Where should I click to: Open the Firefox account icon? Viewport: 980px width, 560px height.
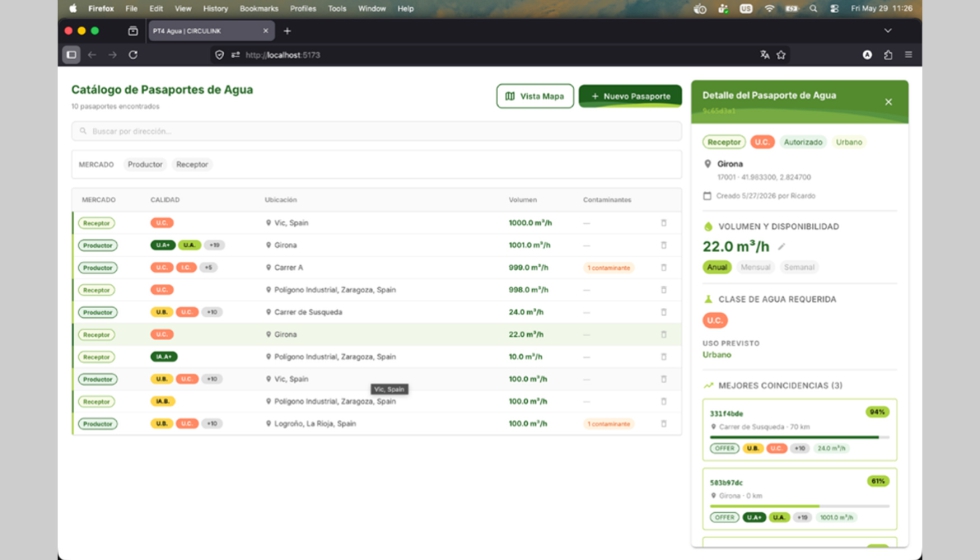point(868,55)
